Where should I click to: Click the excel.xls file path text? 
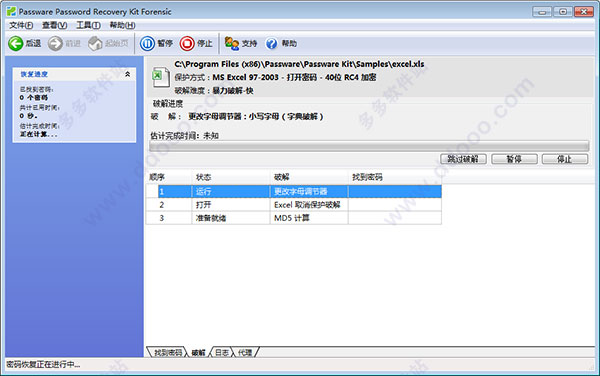click(299, 64)
